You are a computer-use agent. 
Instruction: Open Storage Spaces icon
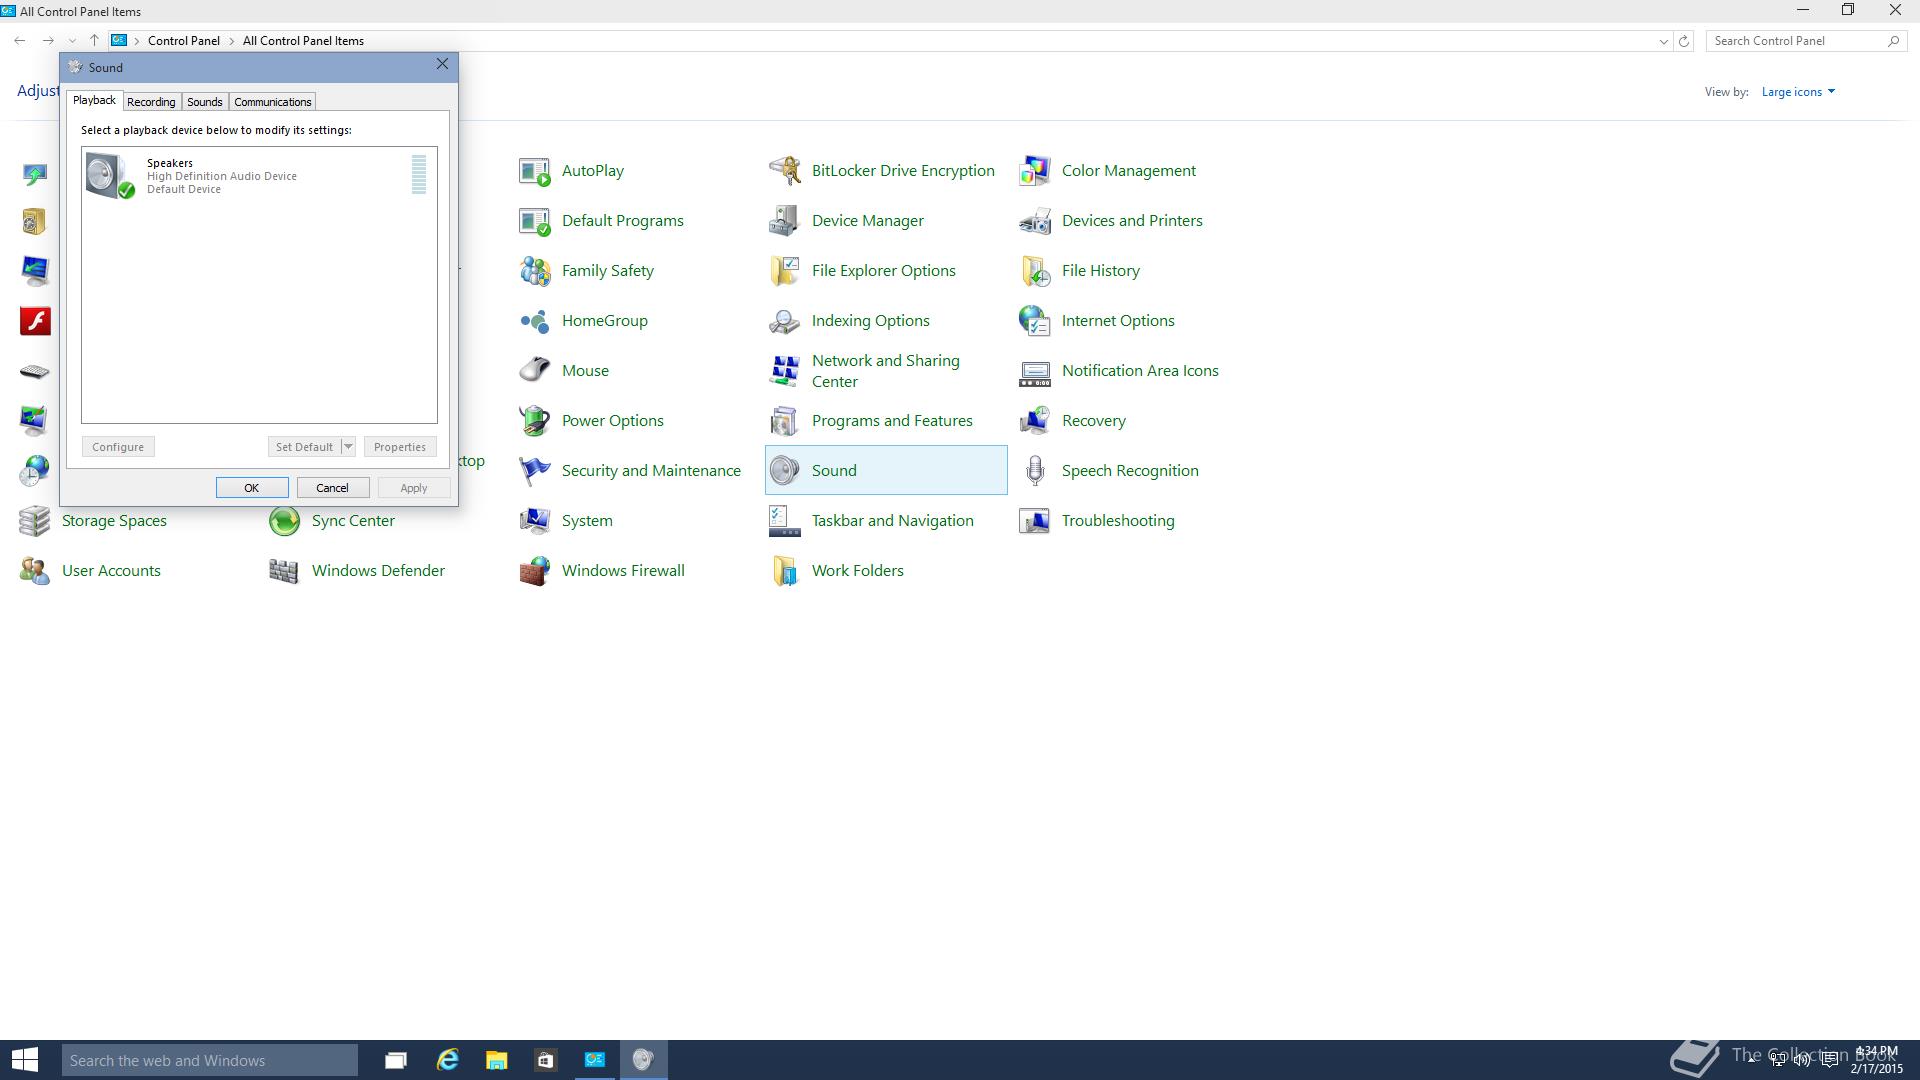click(35, 521)
